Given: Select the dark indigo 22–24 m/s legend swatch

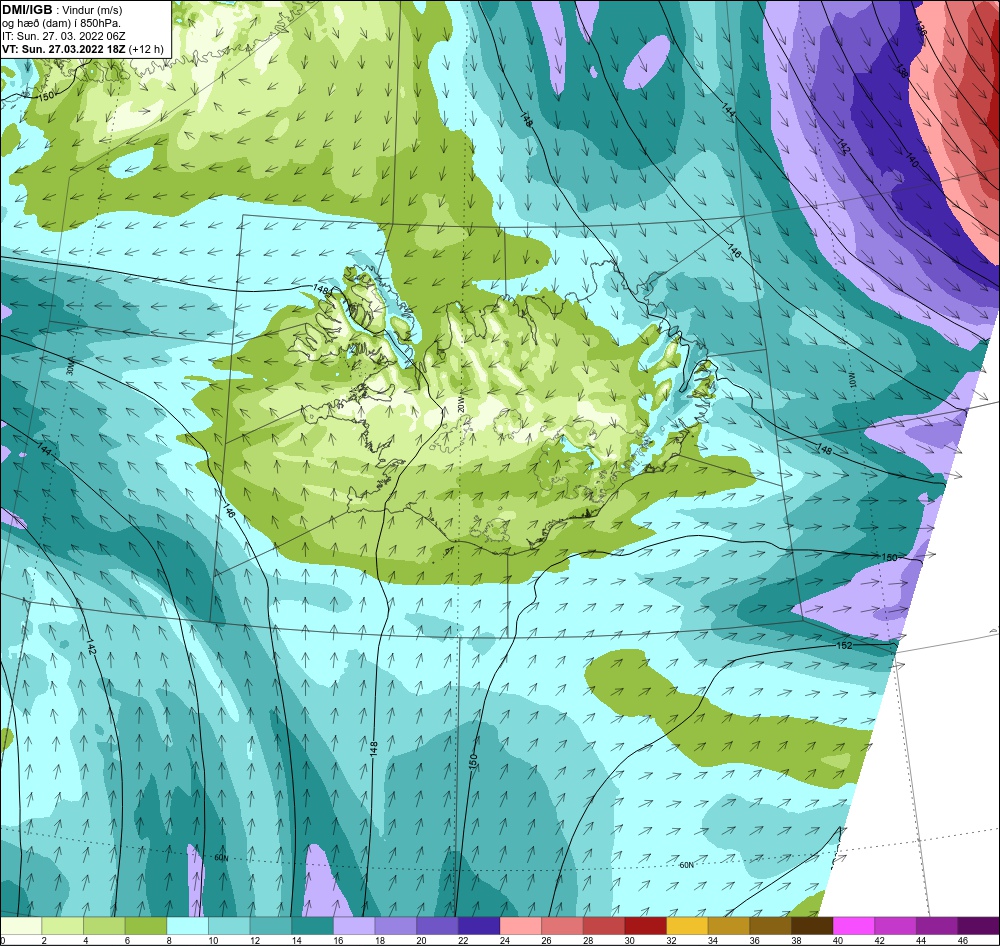Looking at the screenshot, I should 479,926.
